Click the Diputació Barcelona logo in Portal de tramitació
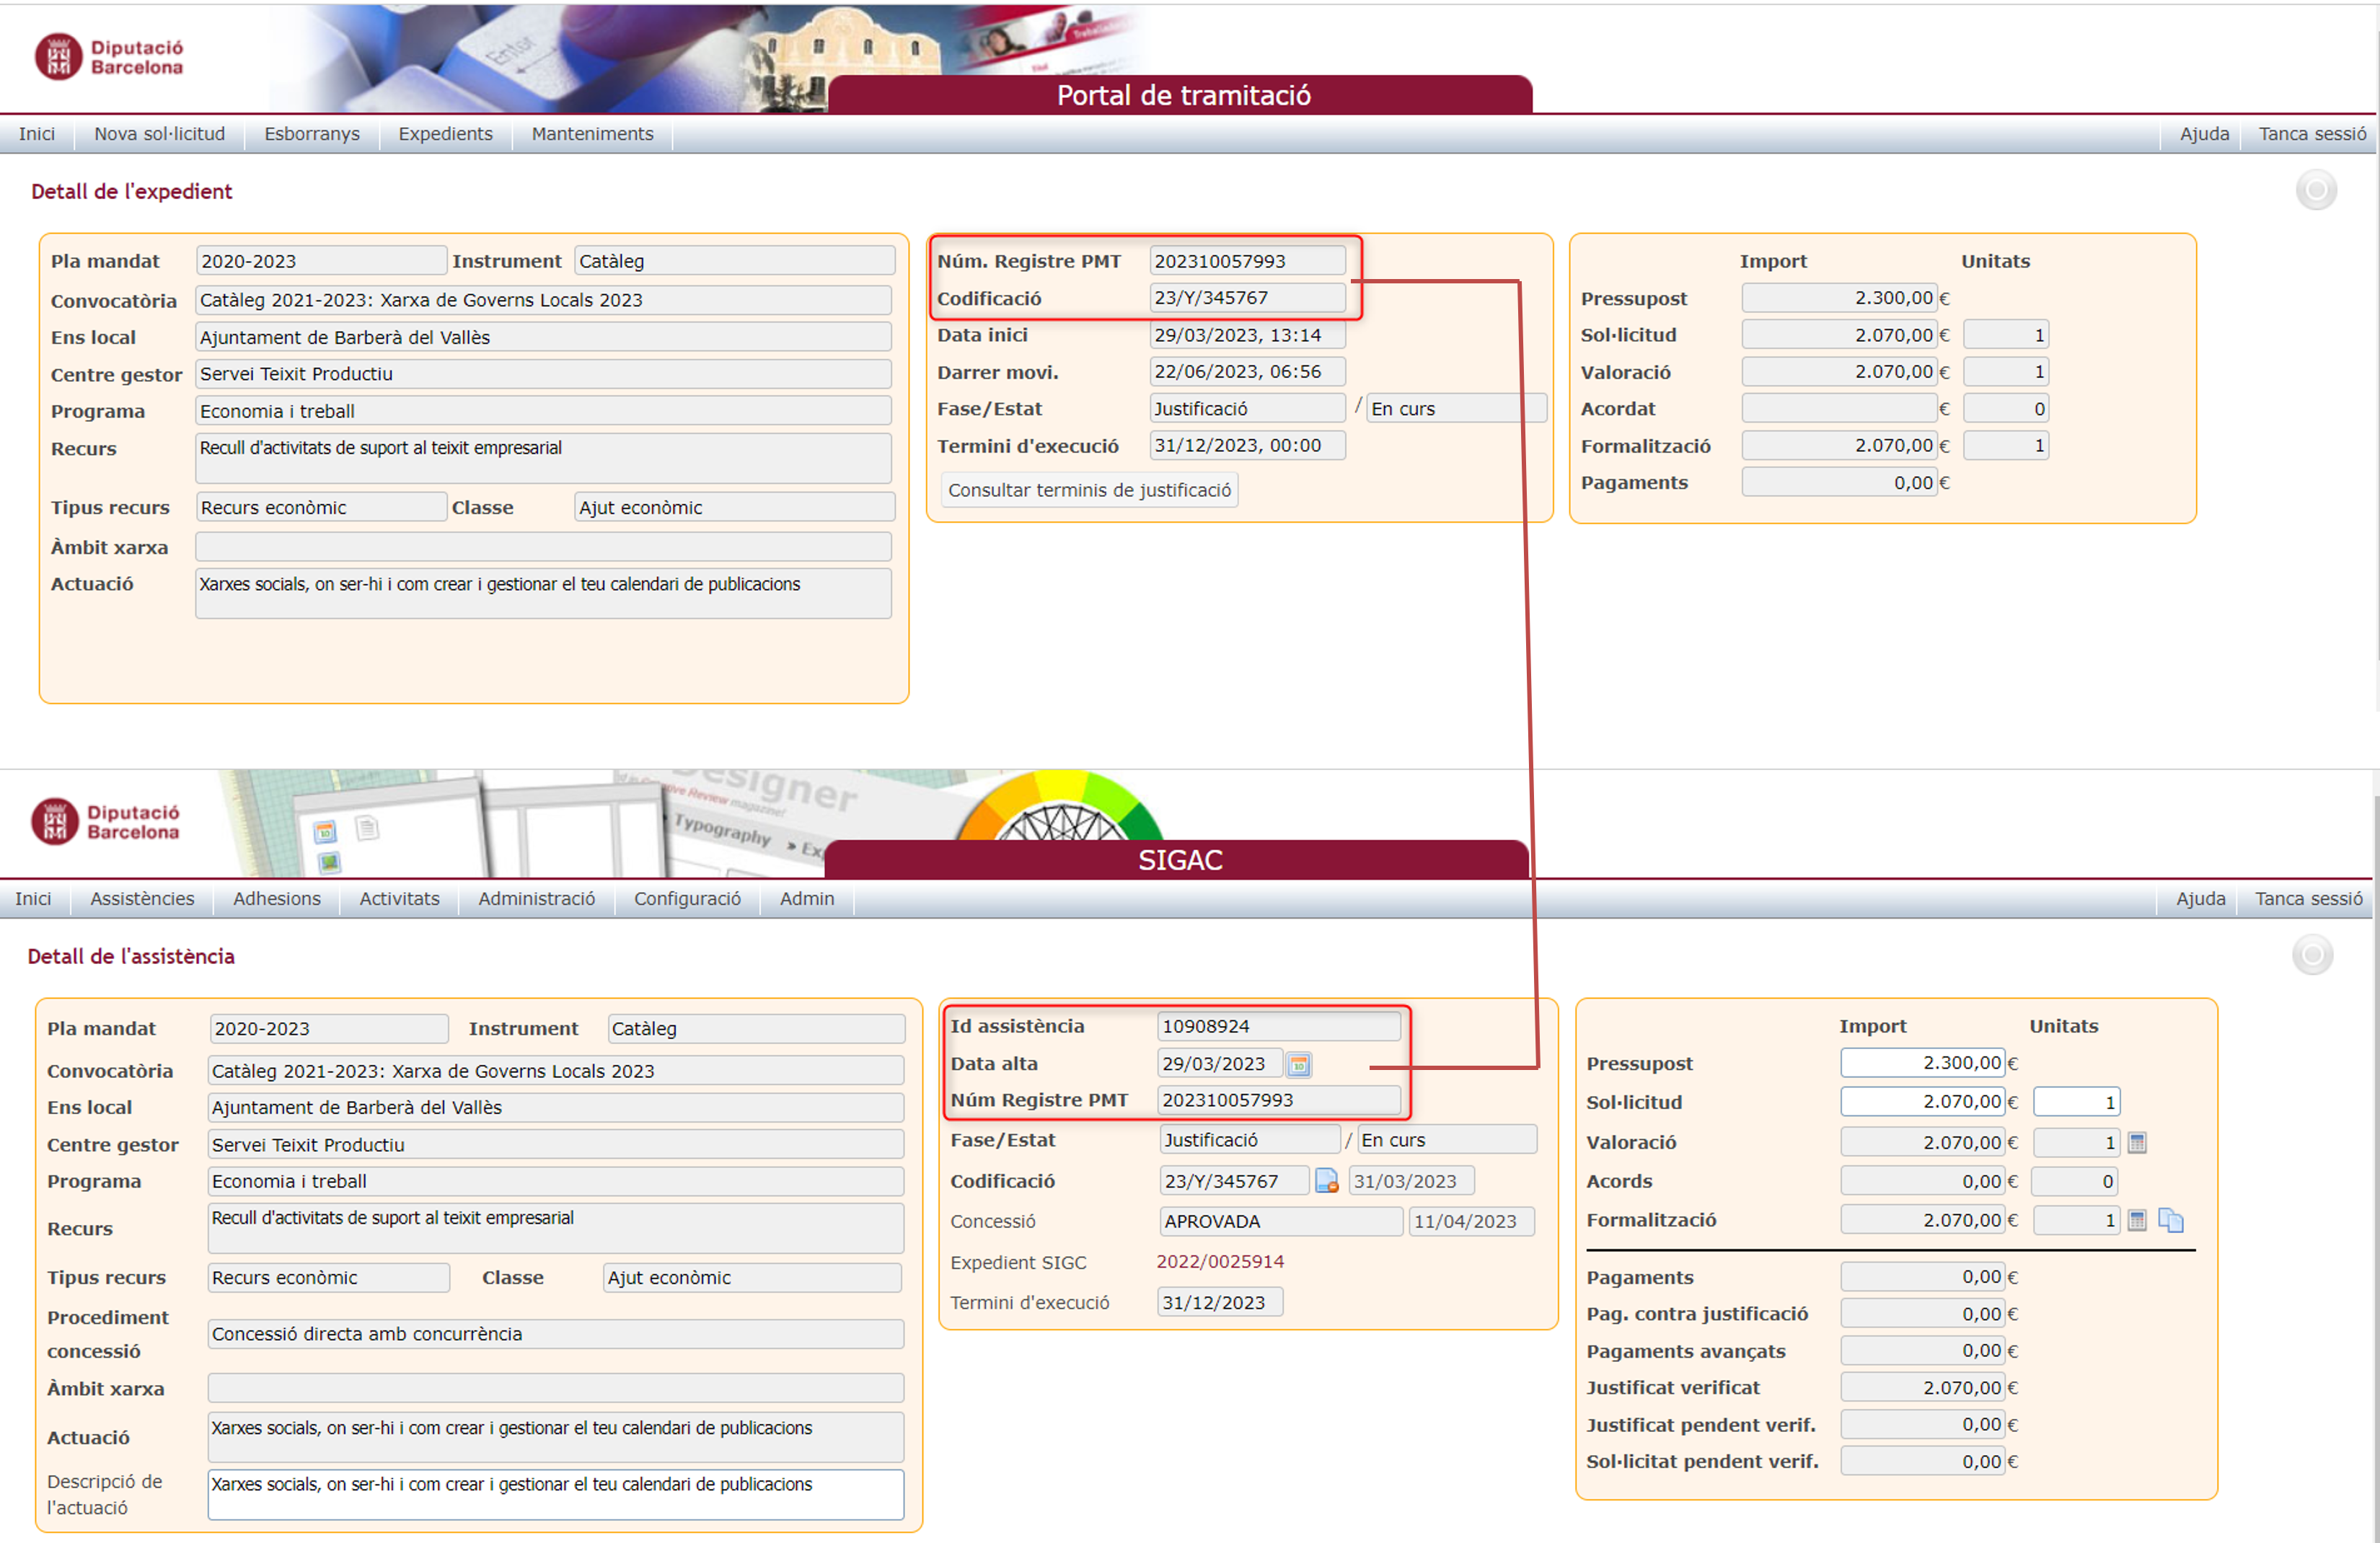 [110, 57]
